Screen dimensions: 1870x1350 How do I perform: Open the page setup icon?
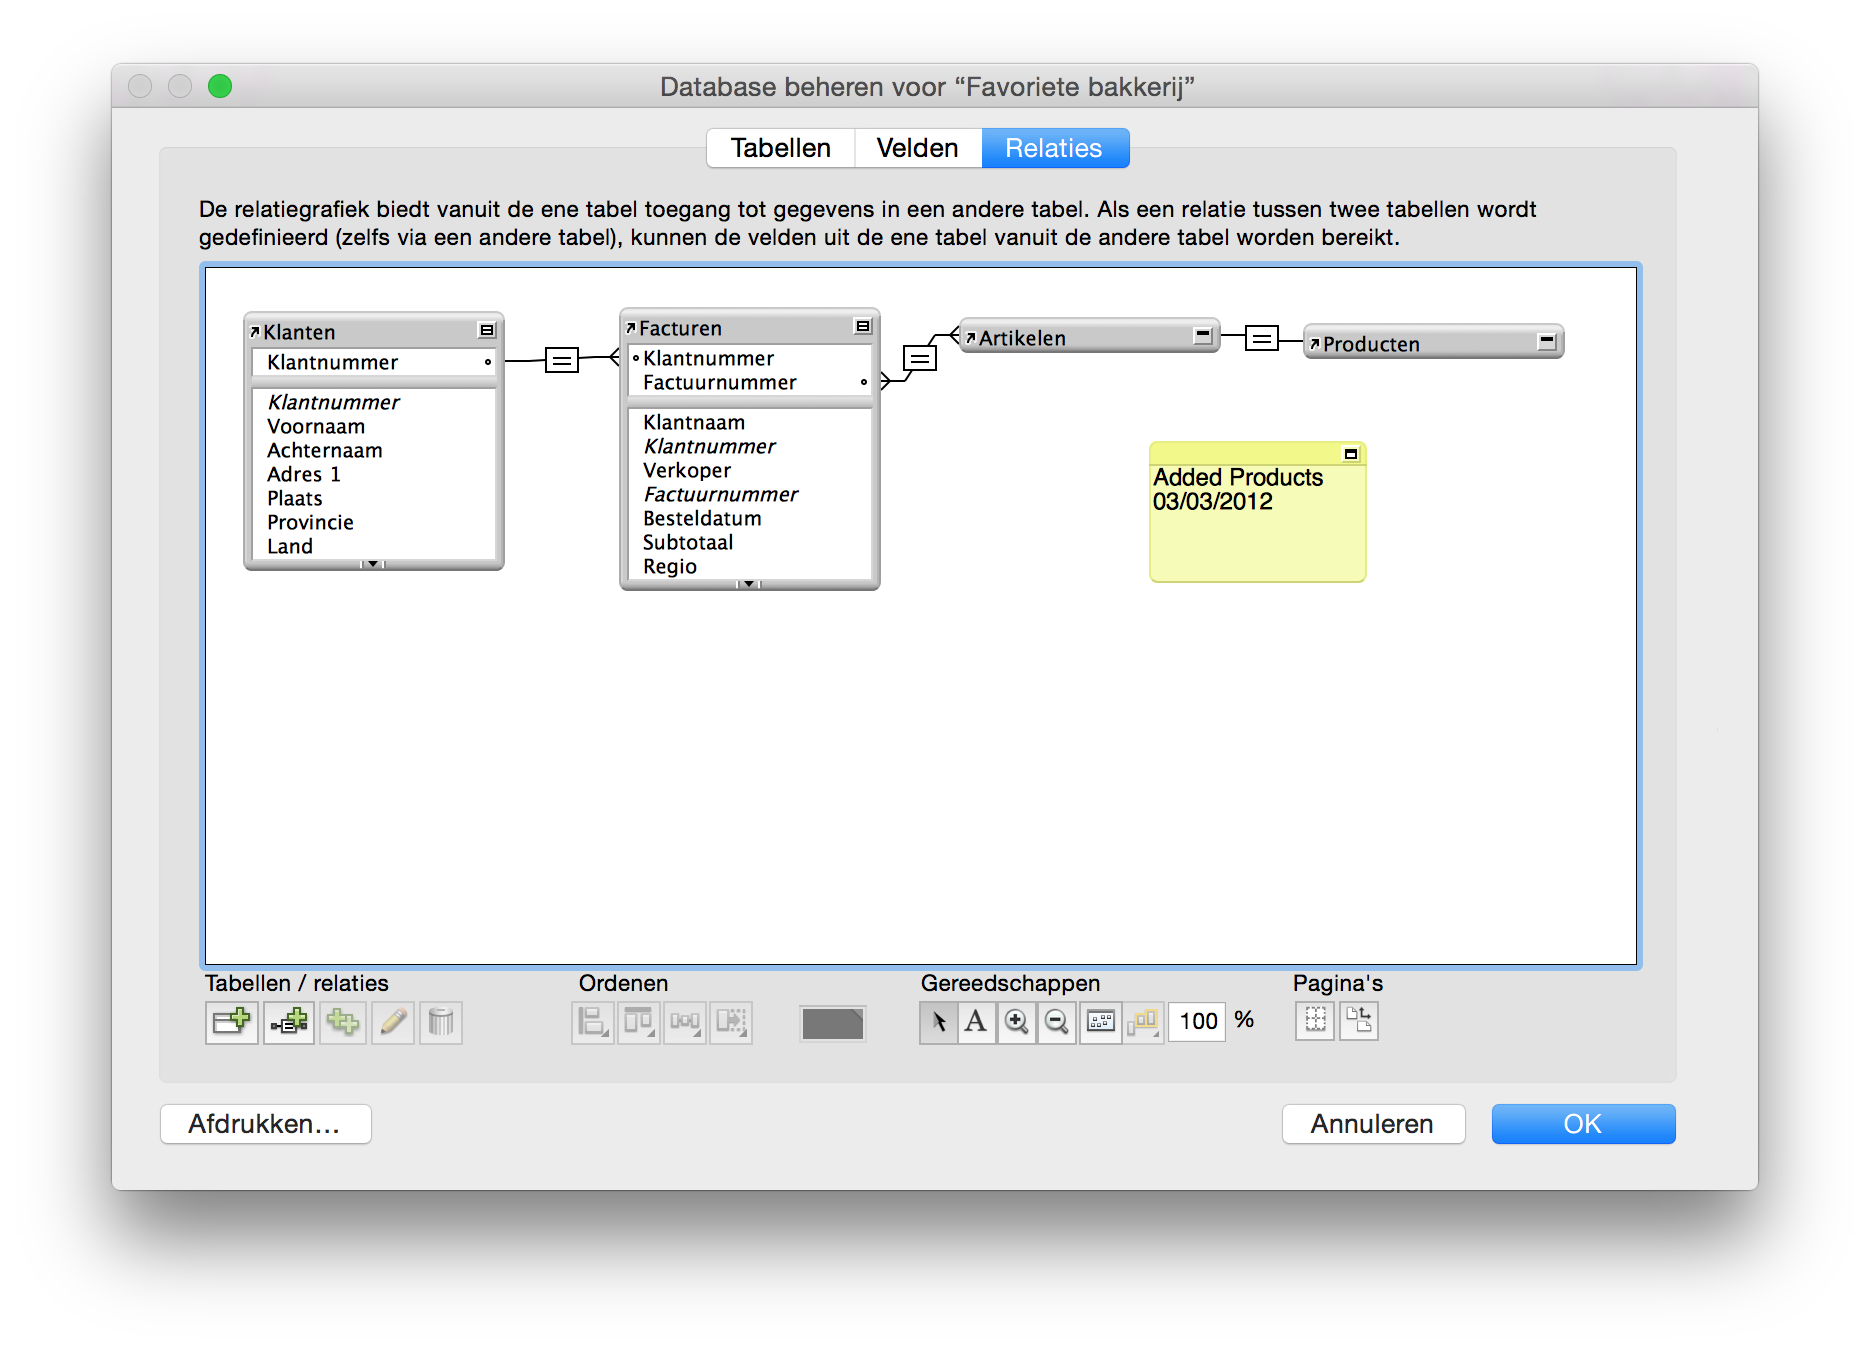1358,1021
